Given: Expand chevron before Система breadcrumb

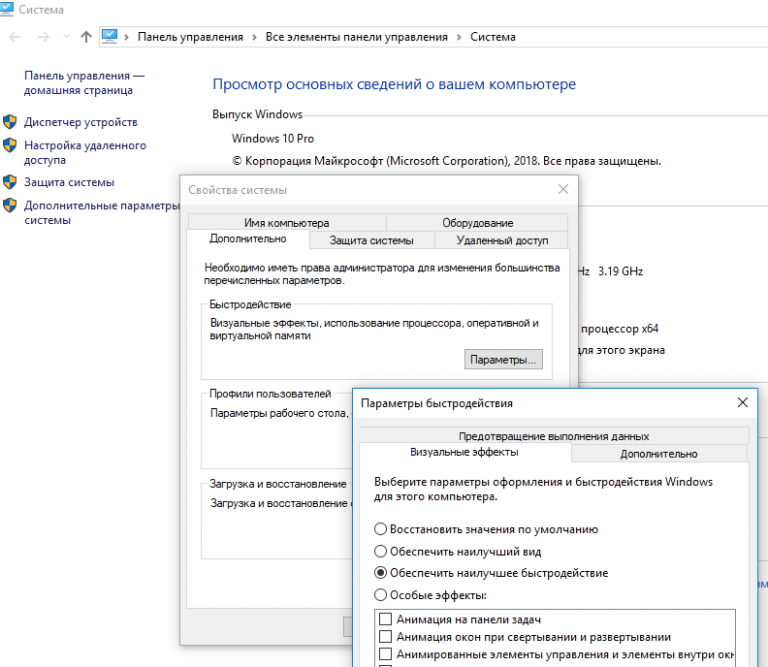Looking at the screenshot, I should [459, 38].
